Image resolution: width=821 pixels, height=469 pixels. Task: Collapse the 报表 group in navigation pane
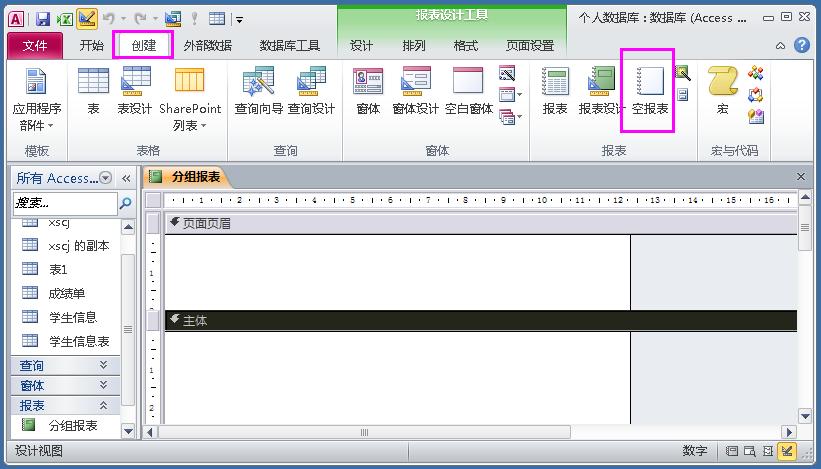click(66, 405)
